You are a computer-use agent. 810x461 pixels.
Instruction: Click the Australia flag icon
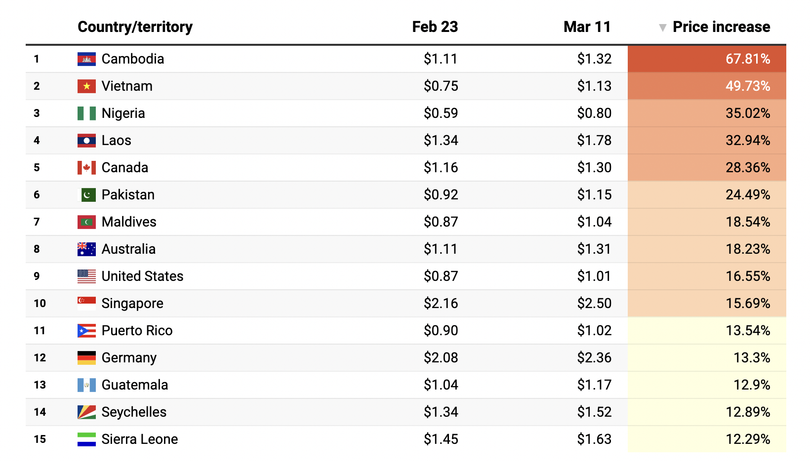pyautogui.click(x=86, y=249)
